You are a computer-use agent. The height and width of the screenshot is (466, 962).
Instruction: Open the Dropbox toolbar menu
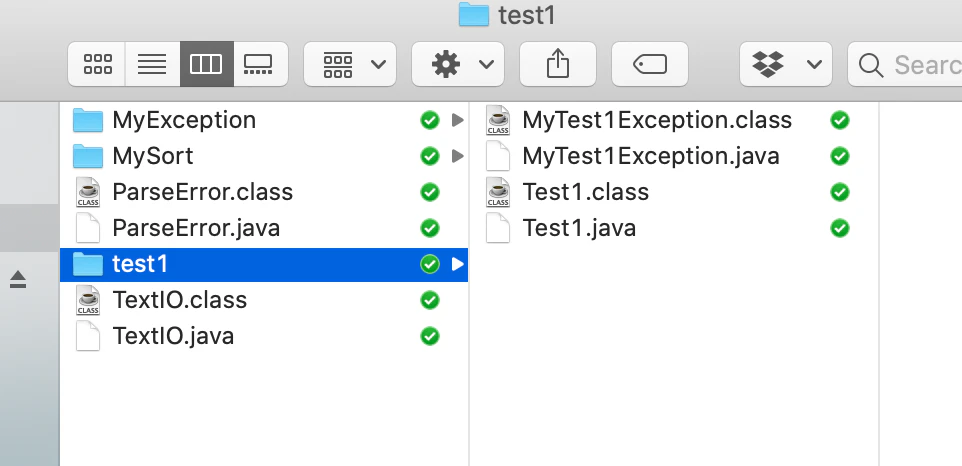coord(785,65)
